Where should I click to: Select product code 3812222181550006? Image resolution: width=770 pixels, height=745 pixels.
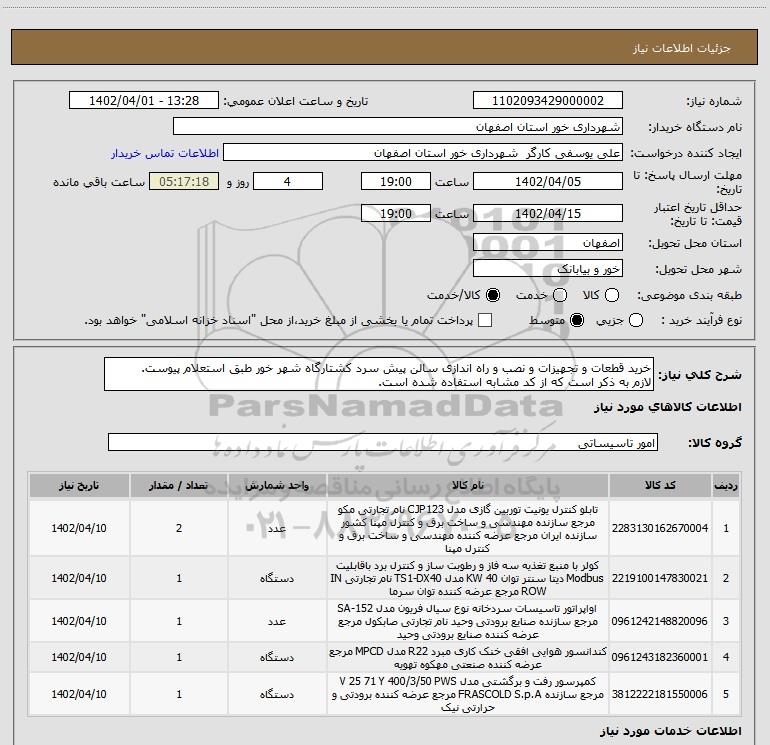tap(660, 694)
